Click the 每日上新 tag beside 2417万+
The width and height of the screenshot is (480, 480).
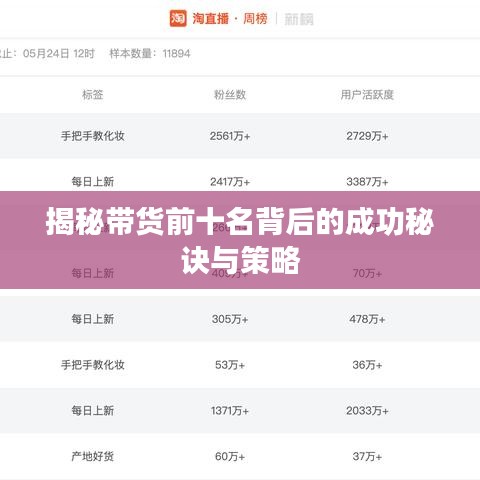93,182
